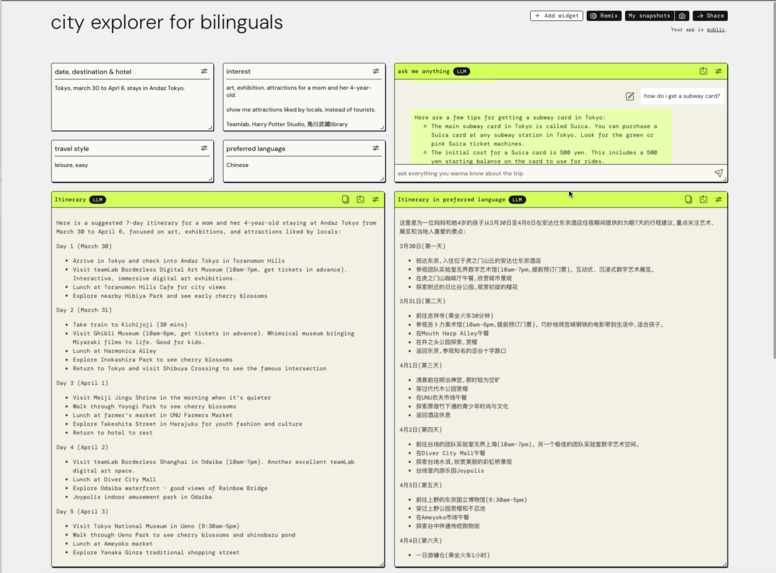Click LLM badge on Itinerary in preferred language

coord(517,199)
